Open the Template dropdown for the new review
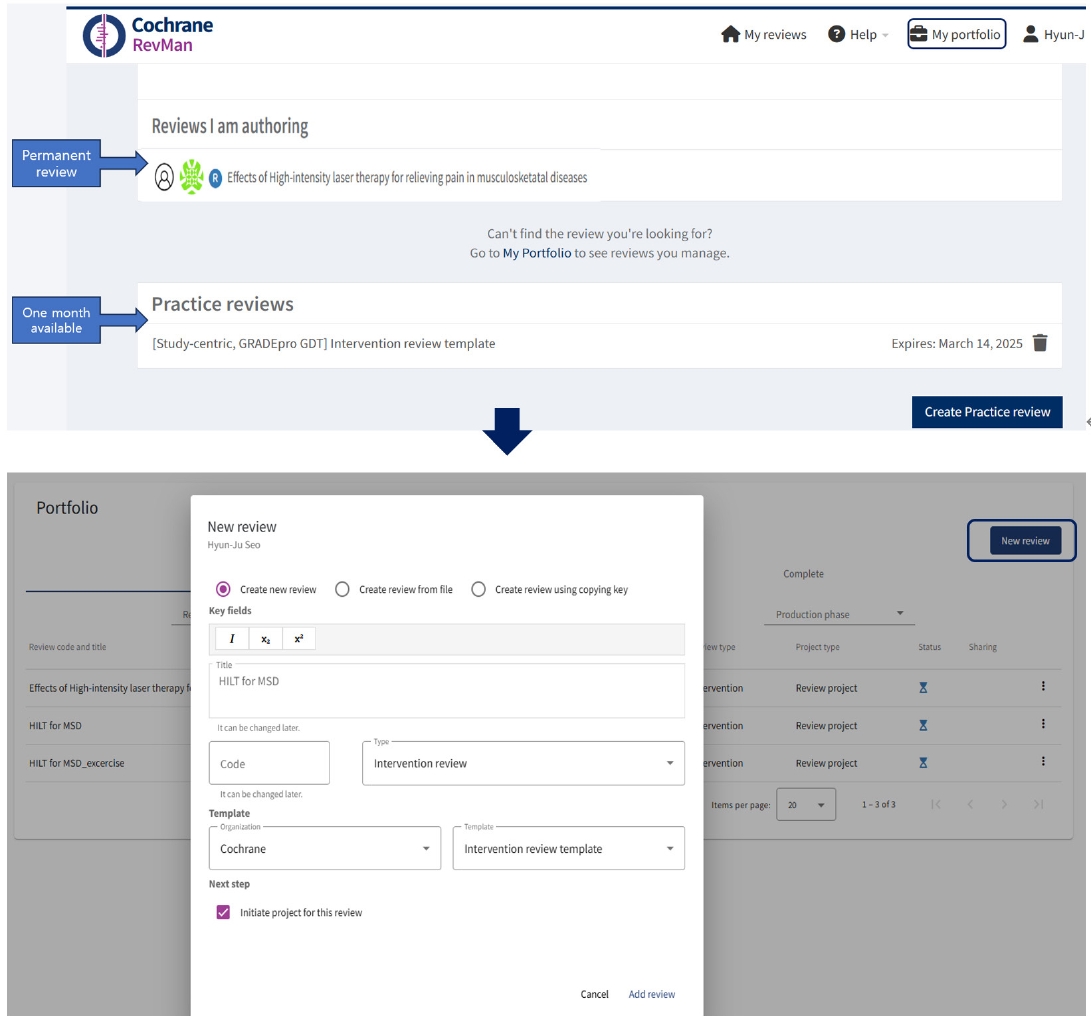This screenshot has width=1091, height=1016. (568, 848)
